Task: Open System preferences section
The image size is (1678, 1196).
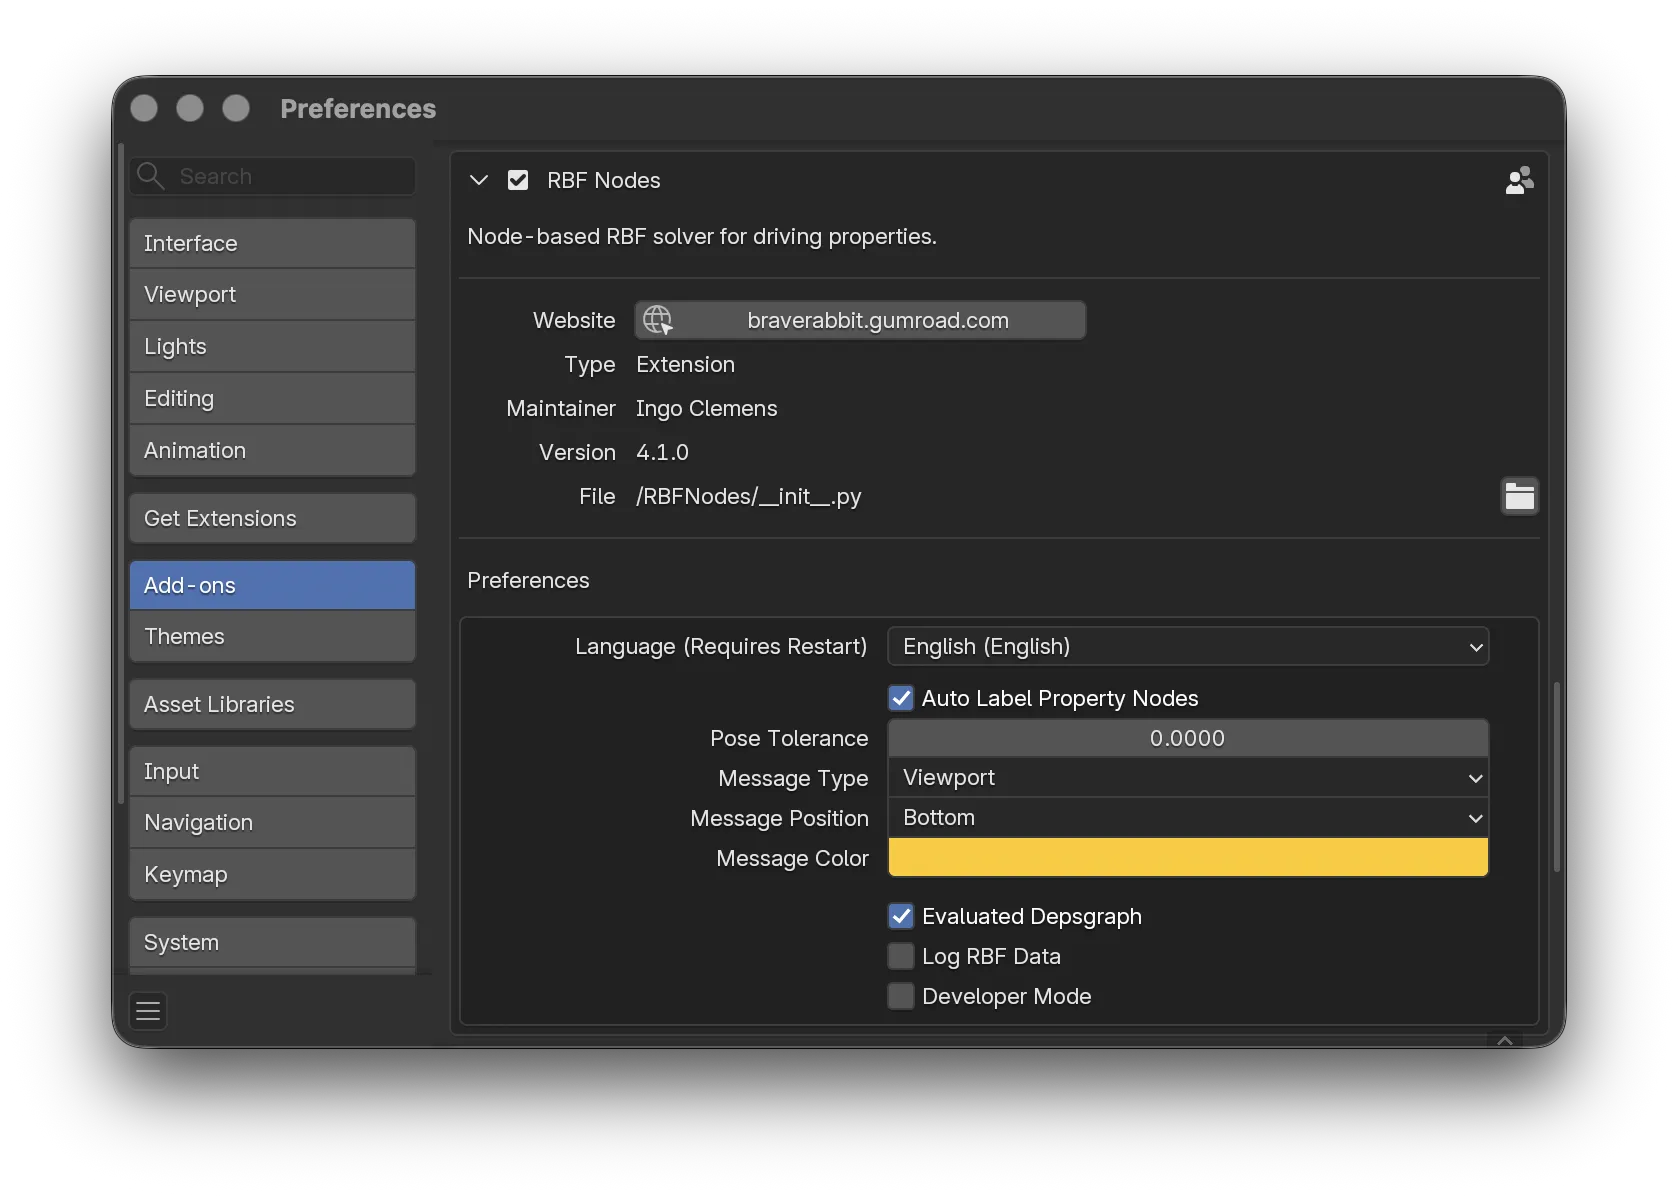Action: 272,942
